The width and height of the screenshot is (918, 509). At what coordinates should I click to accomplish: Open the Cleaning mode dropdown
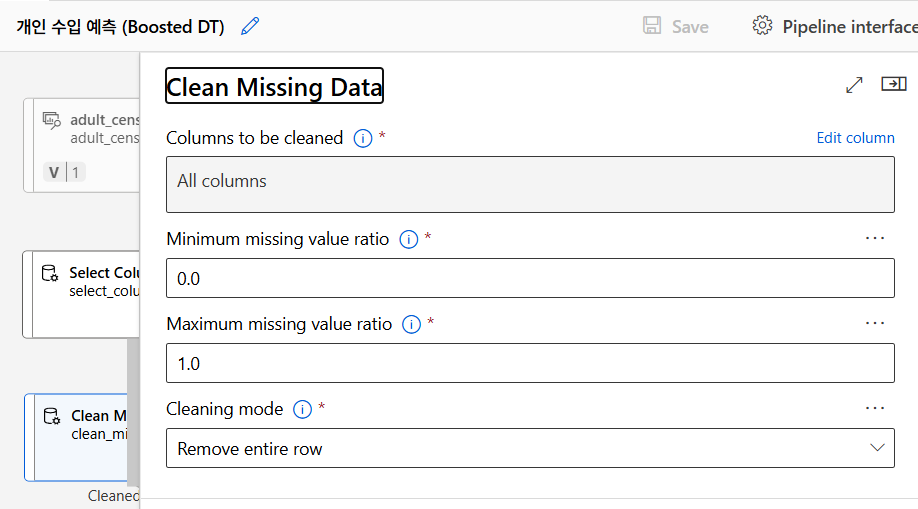click(x=530, y=449)
